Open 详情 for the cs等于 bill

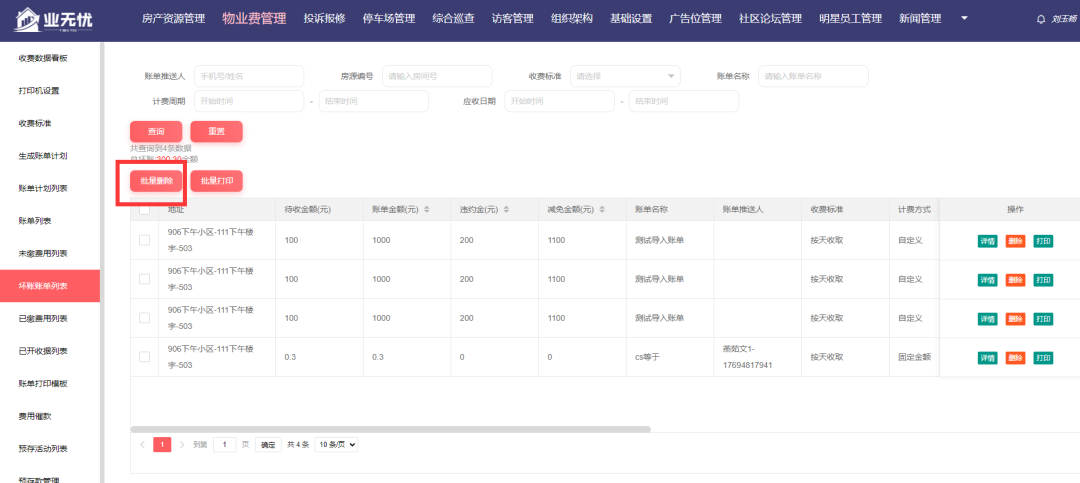tap(987, 358)
